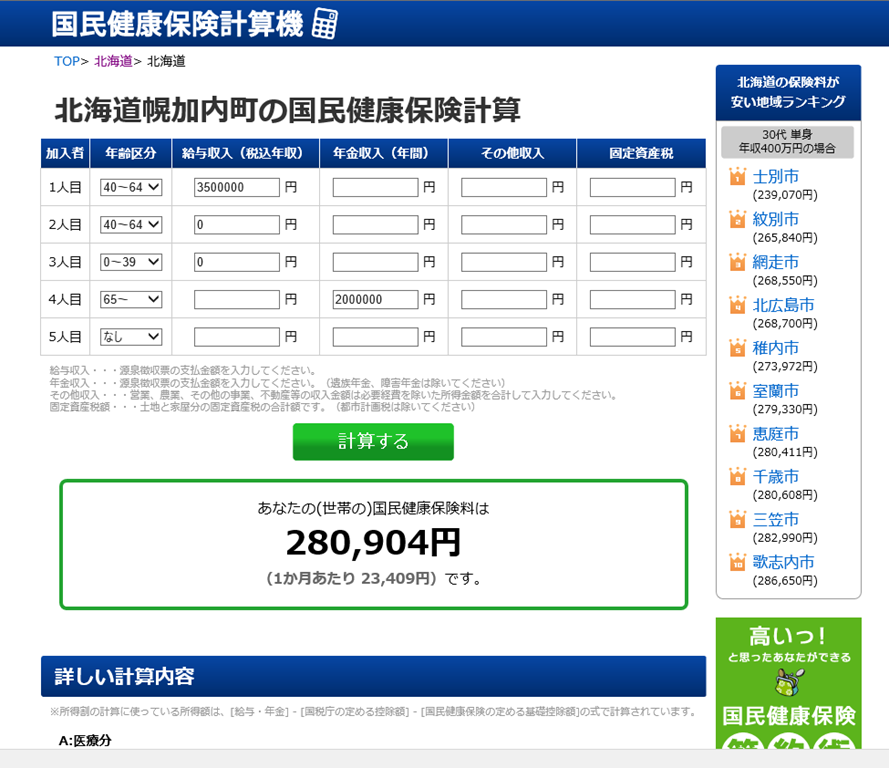The image size is (889, 768).
Task: Click the 国民健康保険計算機 site title
Action: tap(177, 24)
